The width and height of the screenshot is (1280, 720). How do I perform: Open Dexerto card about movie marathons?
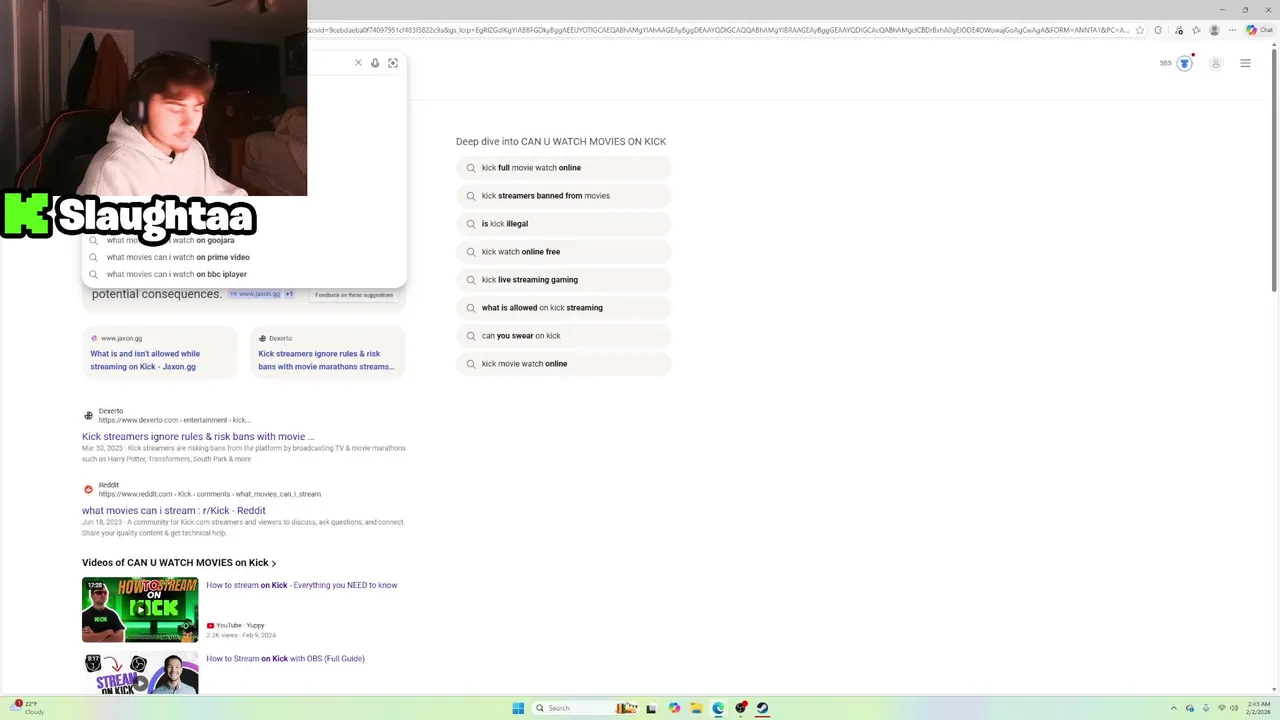point(328,352)
